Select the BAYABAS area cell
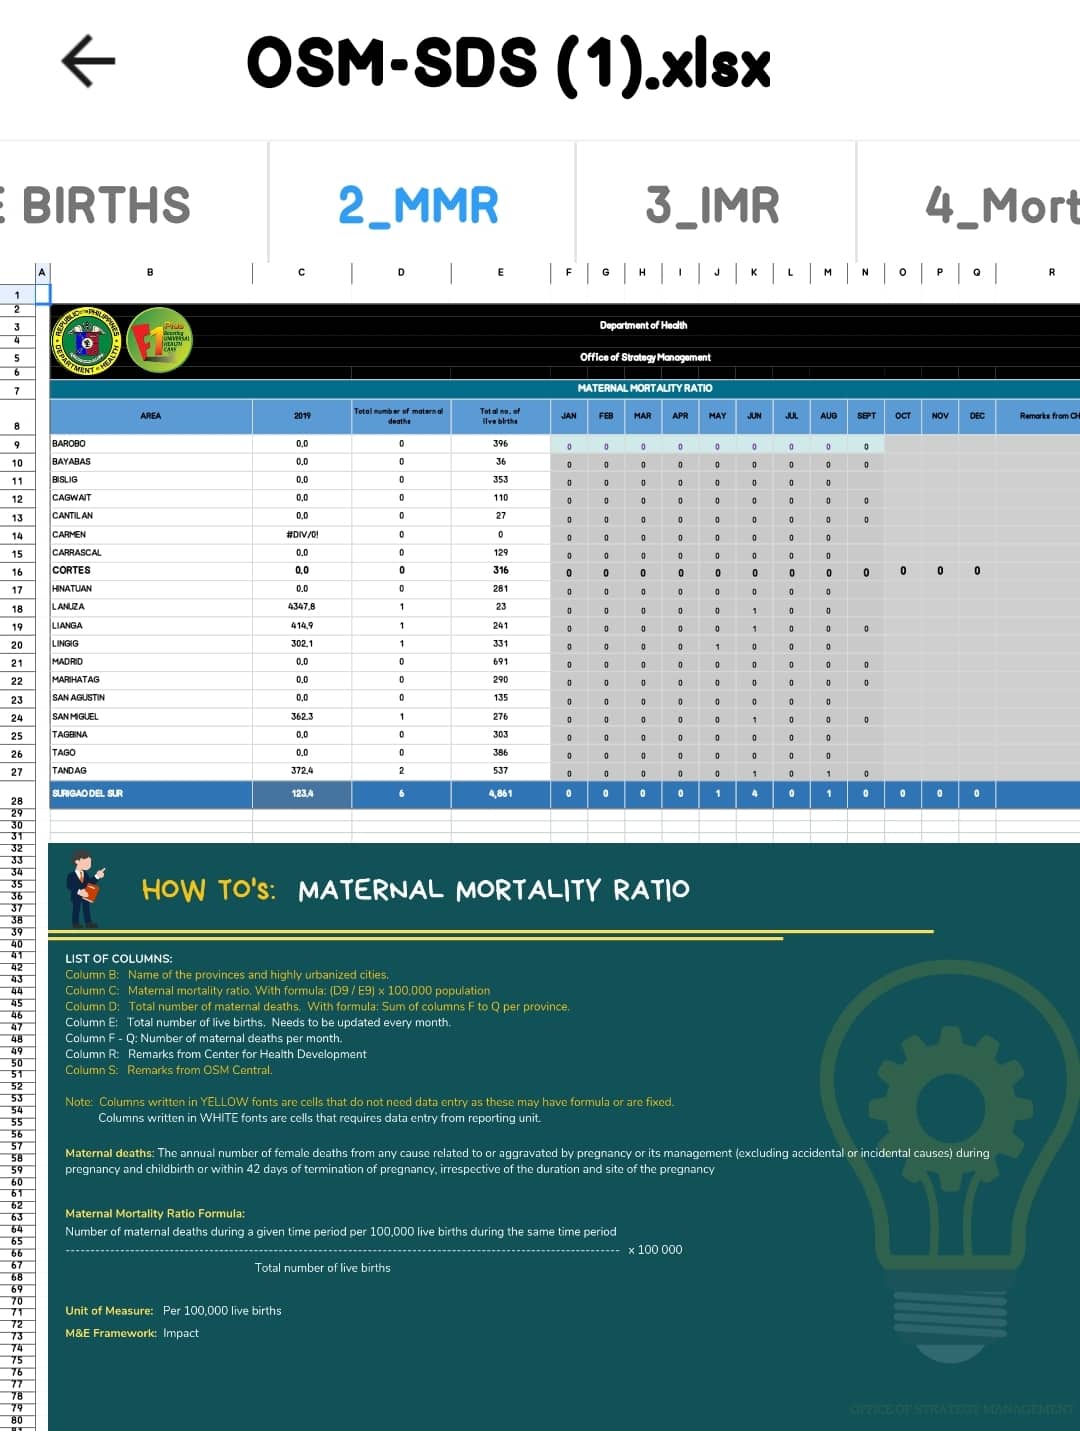This screenshot has width=1080, height=1431. pyautogui.click(x=151, y=461)
